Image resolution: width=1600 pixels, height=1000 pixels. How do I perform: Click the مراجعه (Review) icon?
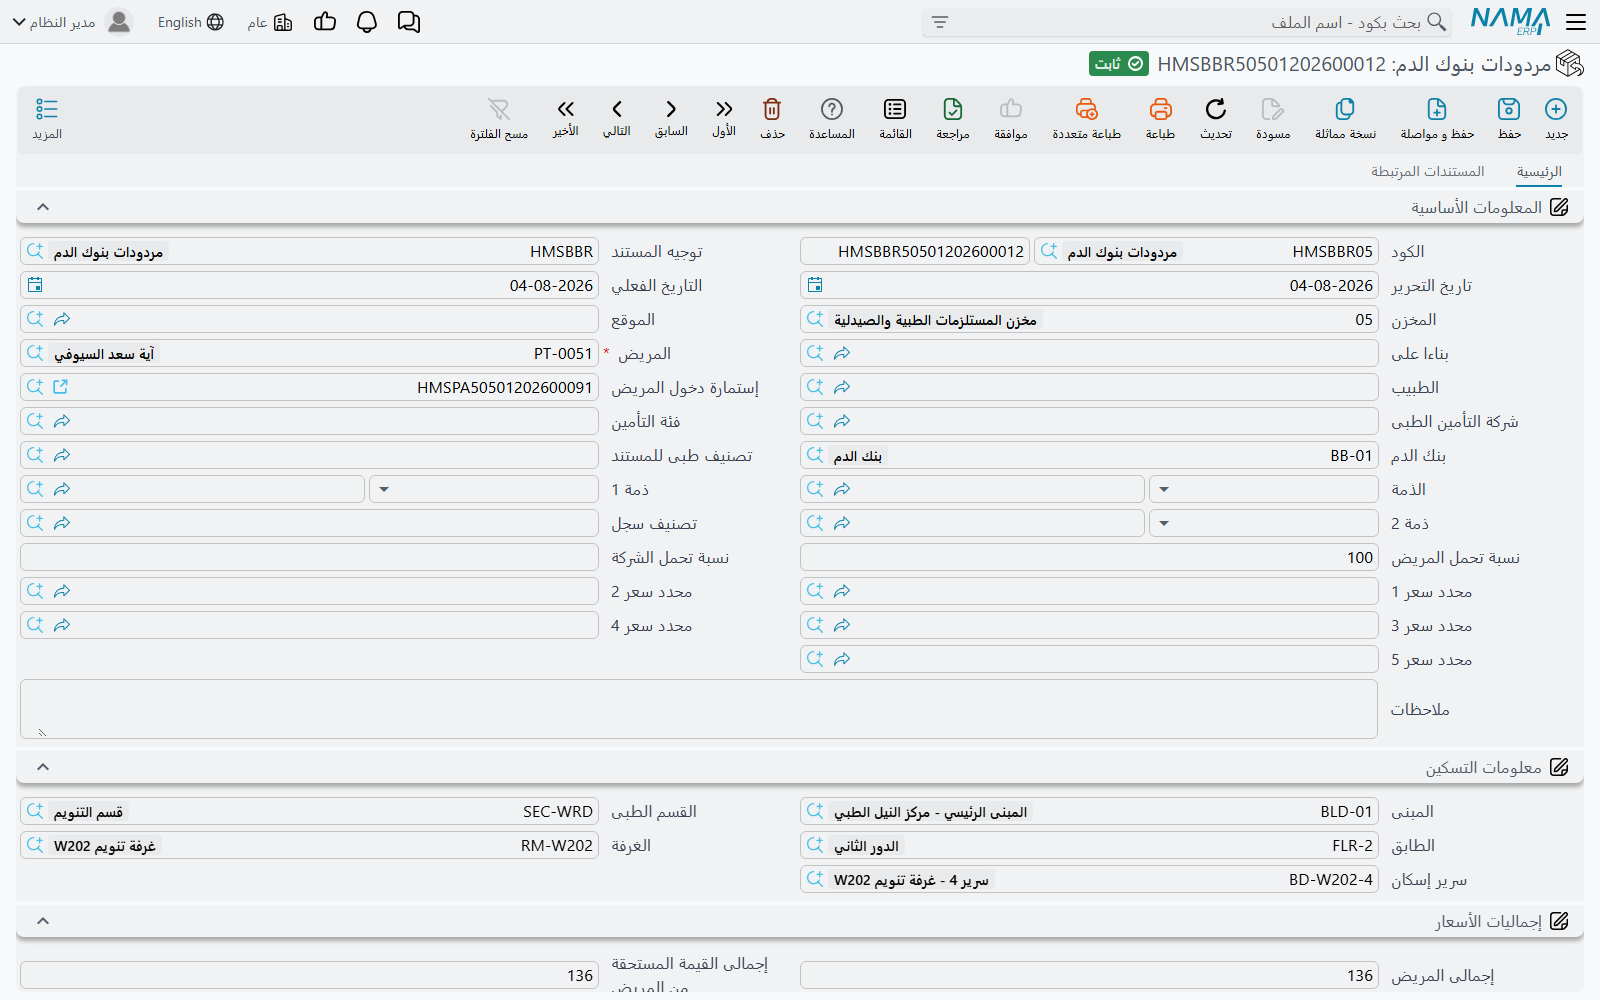(953, 109)
